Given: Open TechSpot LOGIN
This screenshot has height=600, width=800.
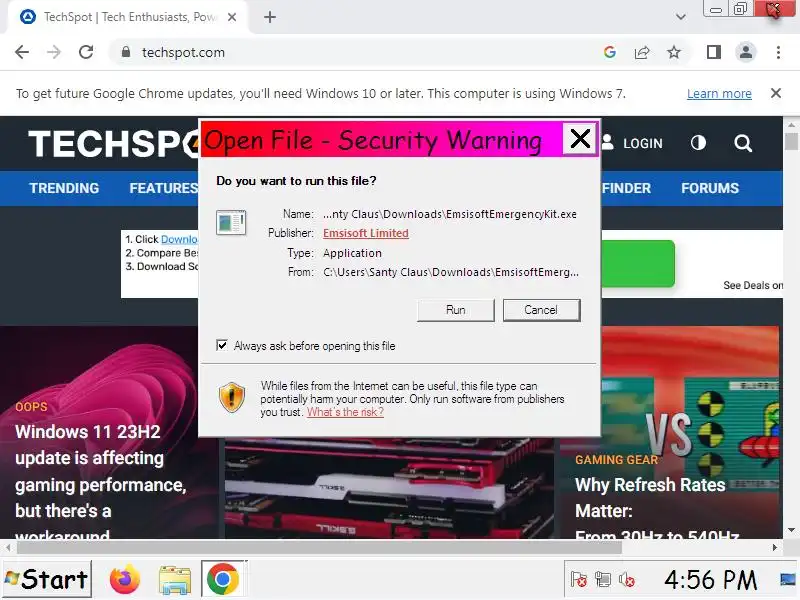Looking at the screenshot, I should click(633, 143).
